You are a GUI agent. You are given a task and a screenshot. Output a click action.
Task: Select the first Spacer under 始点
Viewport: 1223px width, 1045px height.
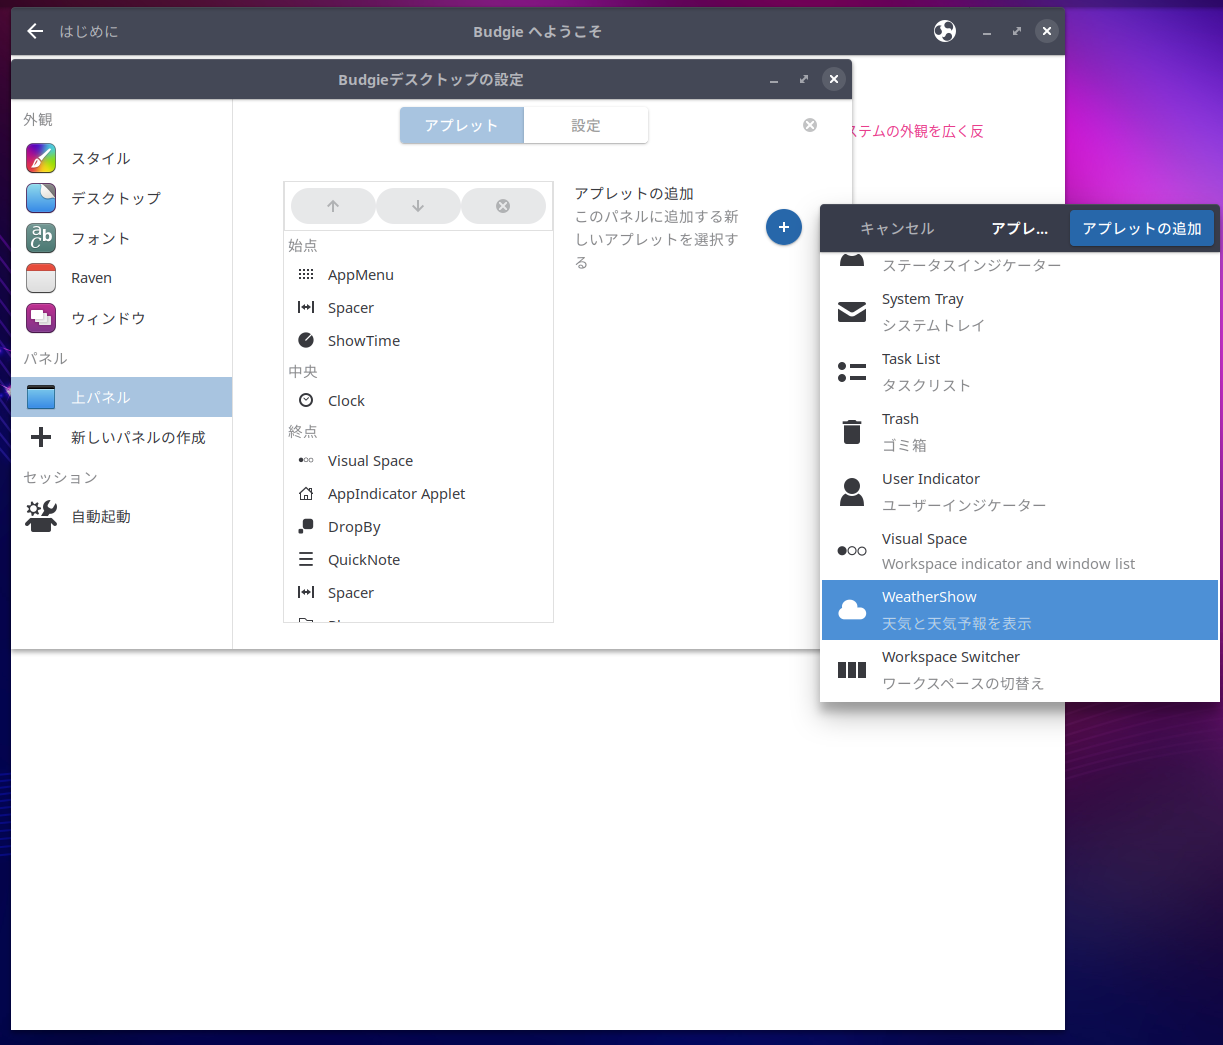(x=419, y=307)
